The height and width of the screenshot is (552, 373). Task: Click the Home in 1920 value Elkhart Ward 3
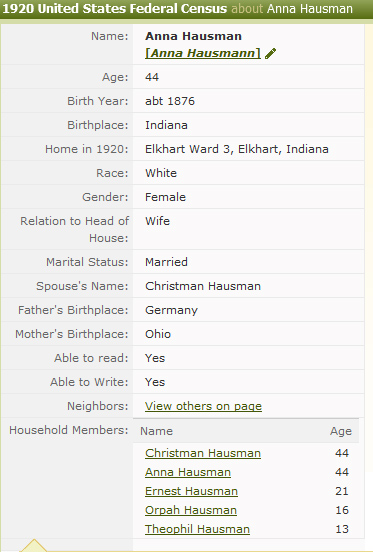(236, 149)
